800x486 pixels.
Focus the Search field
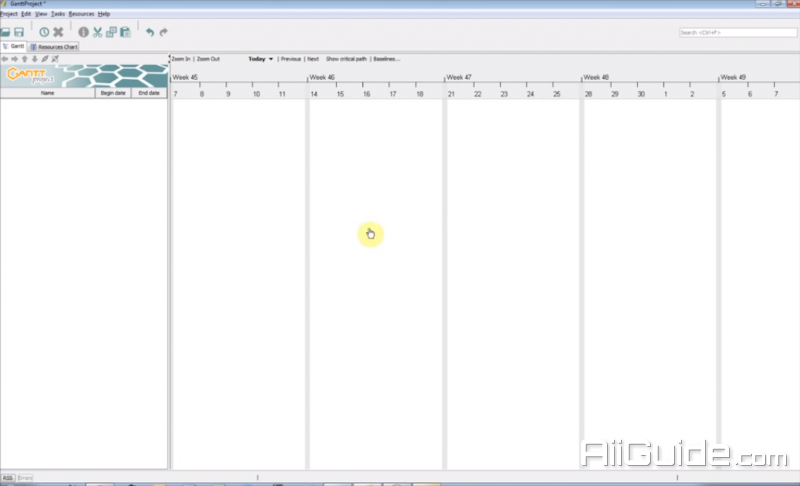pyautogui.click(x=738, y=33)
